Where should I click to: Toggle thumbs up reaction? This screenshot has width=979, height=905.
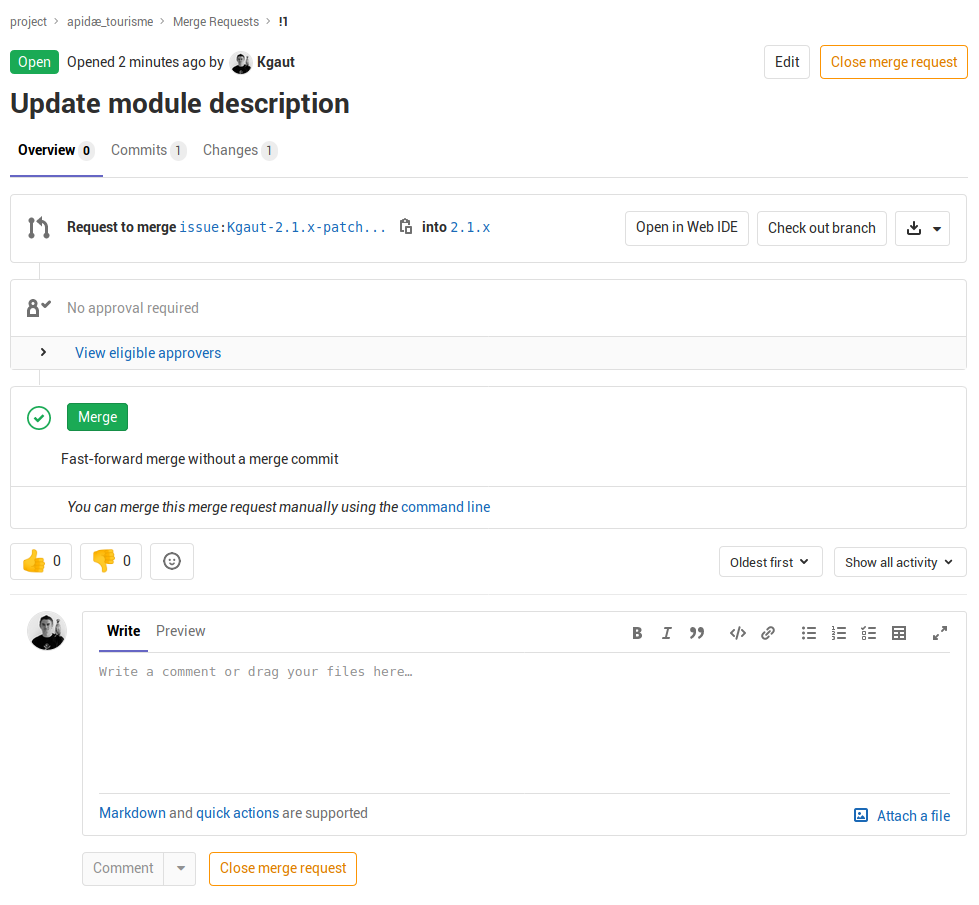[41, 562]
